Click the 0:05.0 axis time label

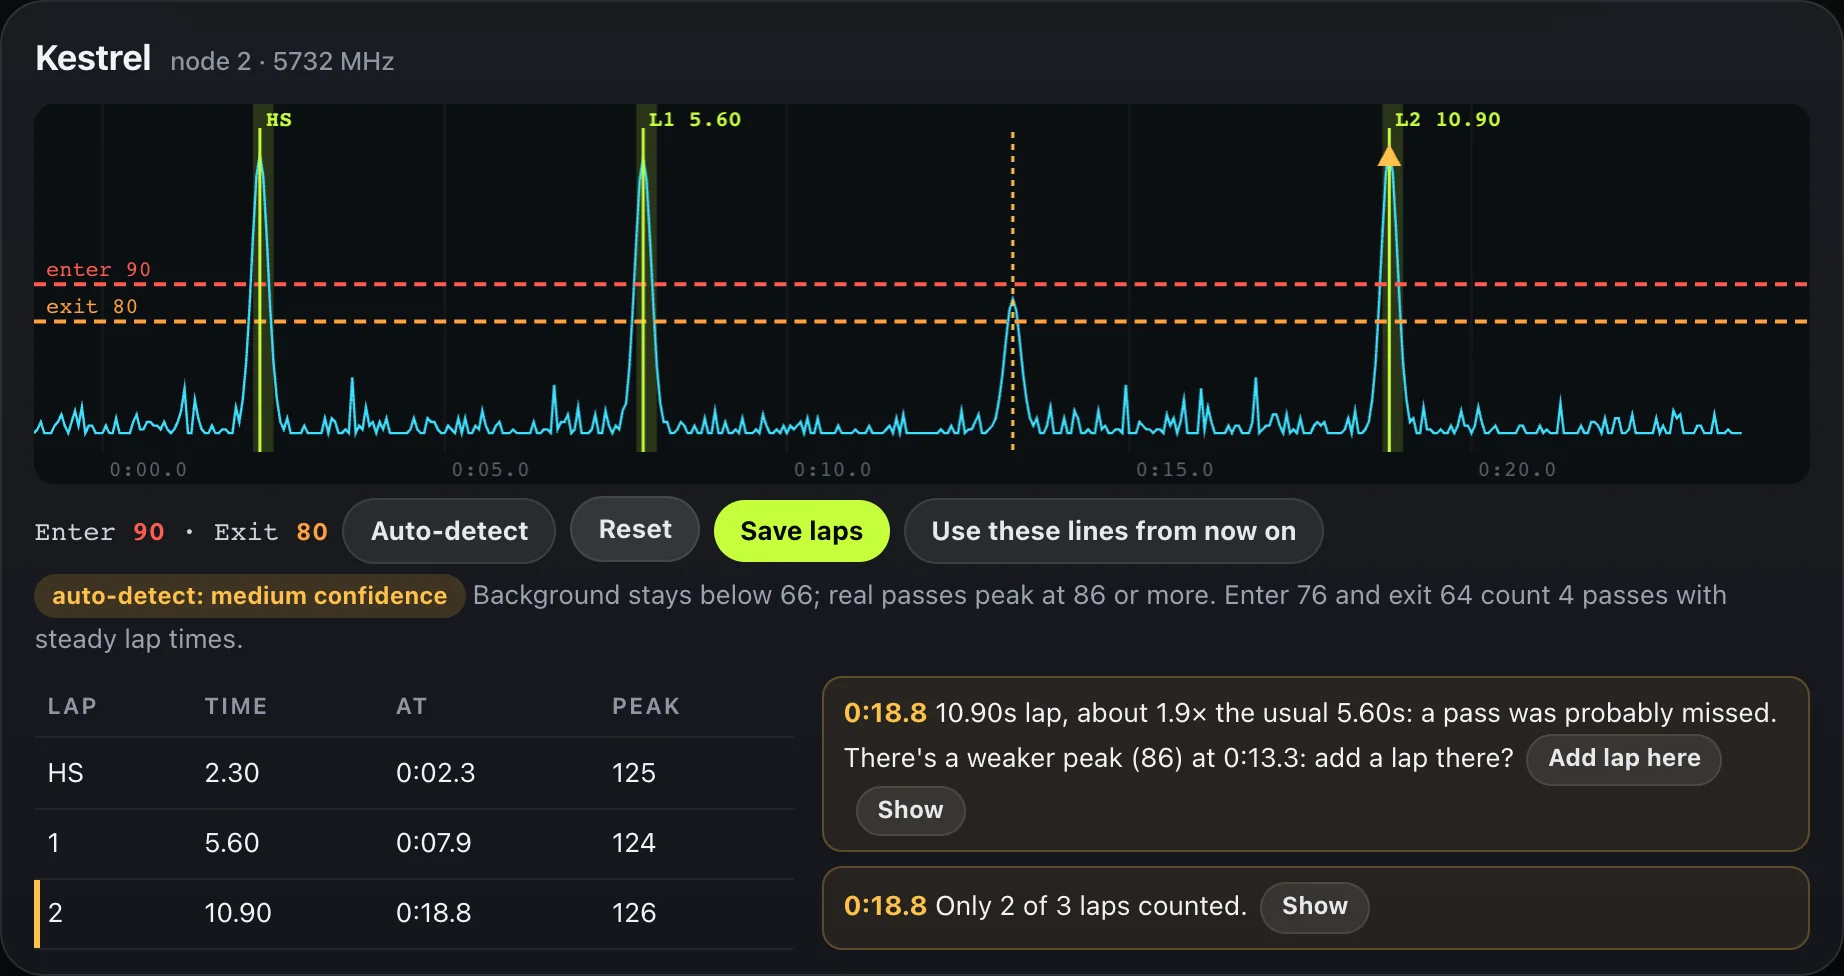tap(490, 470)
